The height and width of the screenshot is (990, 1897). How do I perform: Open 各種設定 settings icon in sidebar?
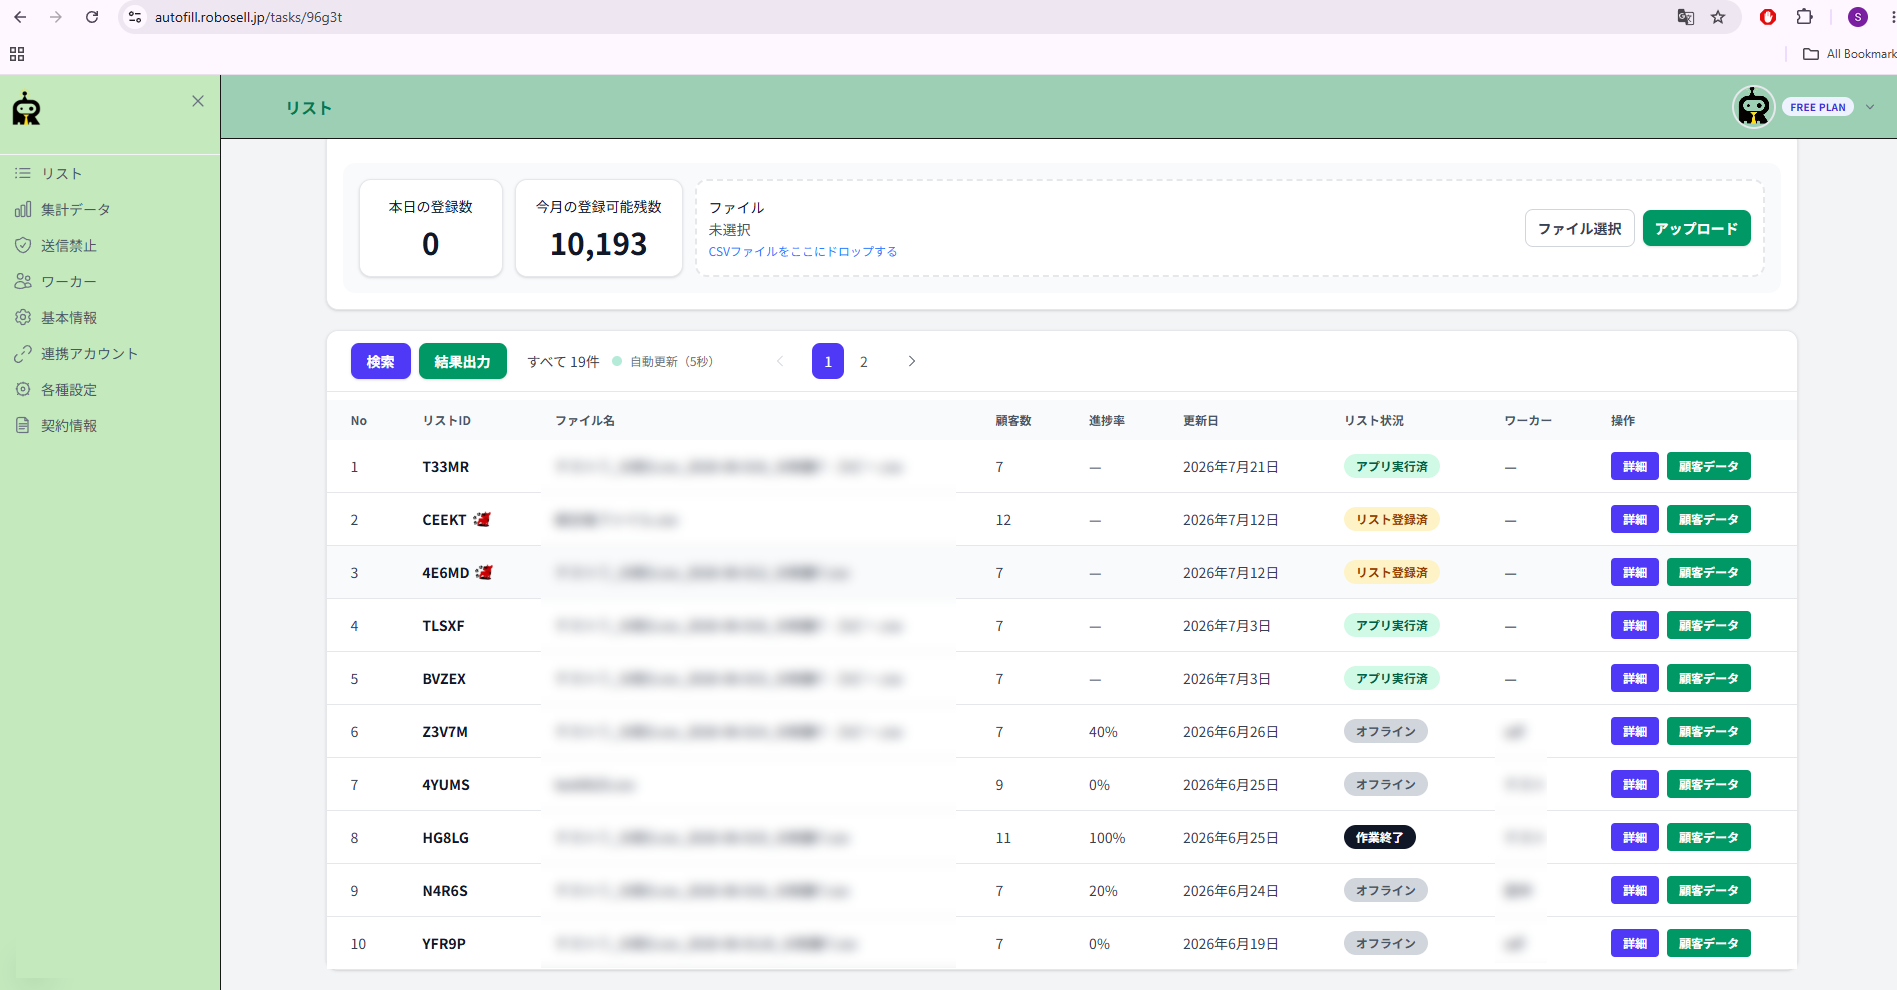(x=23, y=390)
